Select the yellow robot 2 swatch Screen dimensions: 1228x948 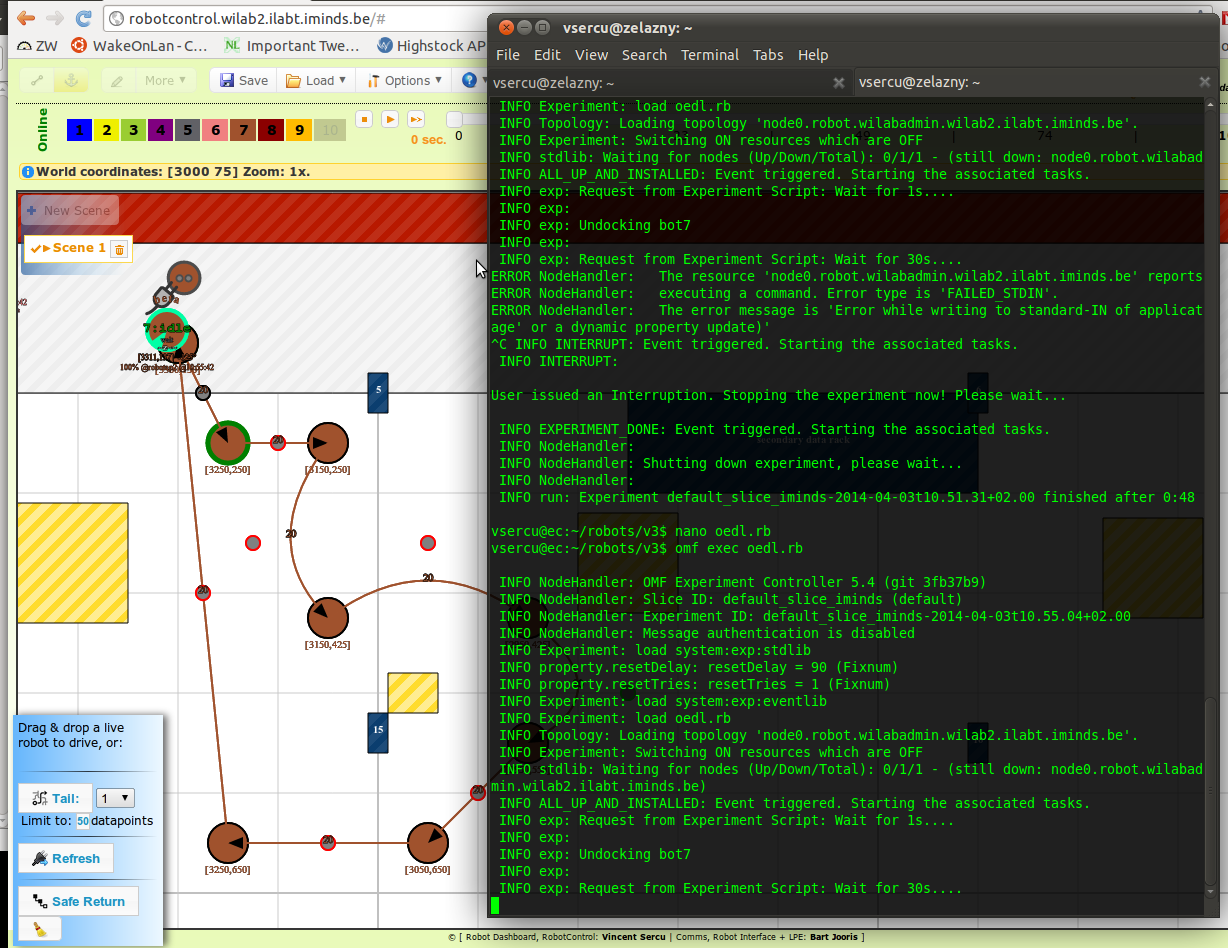click(x=106, y=130)
